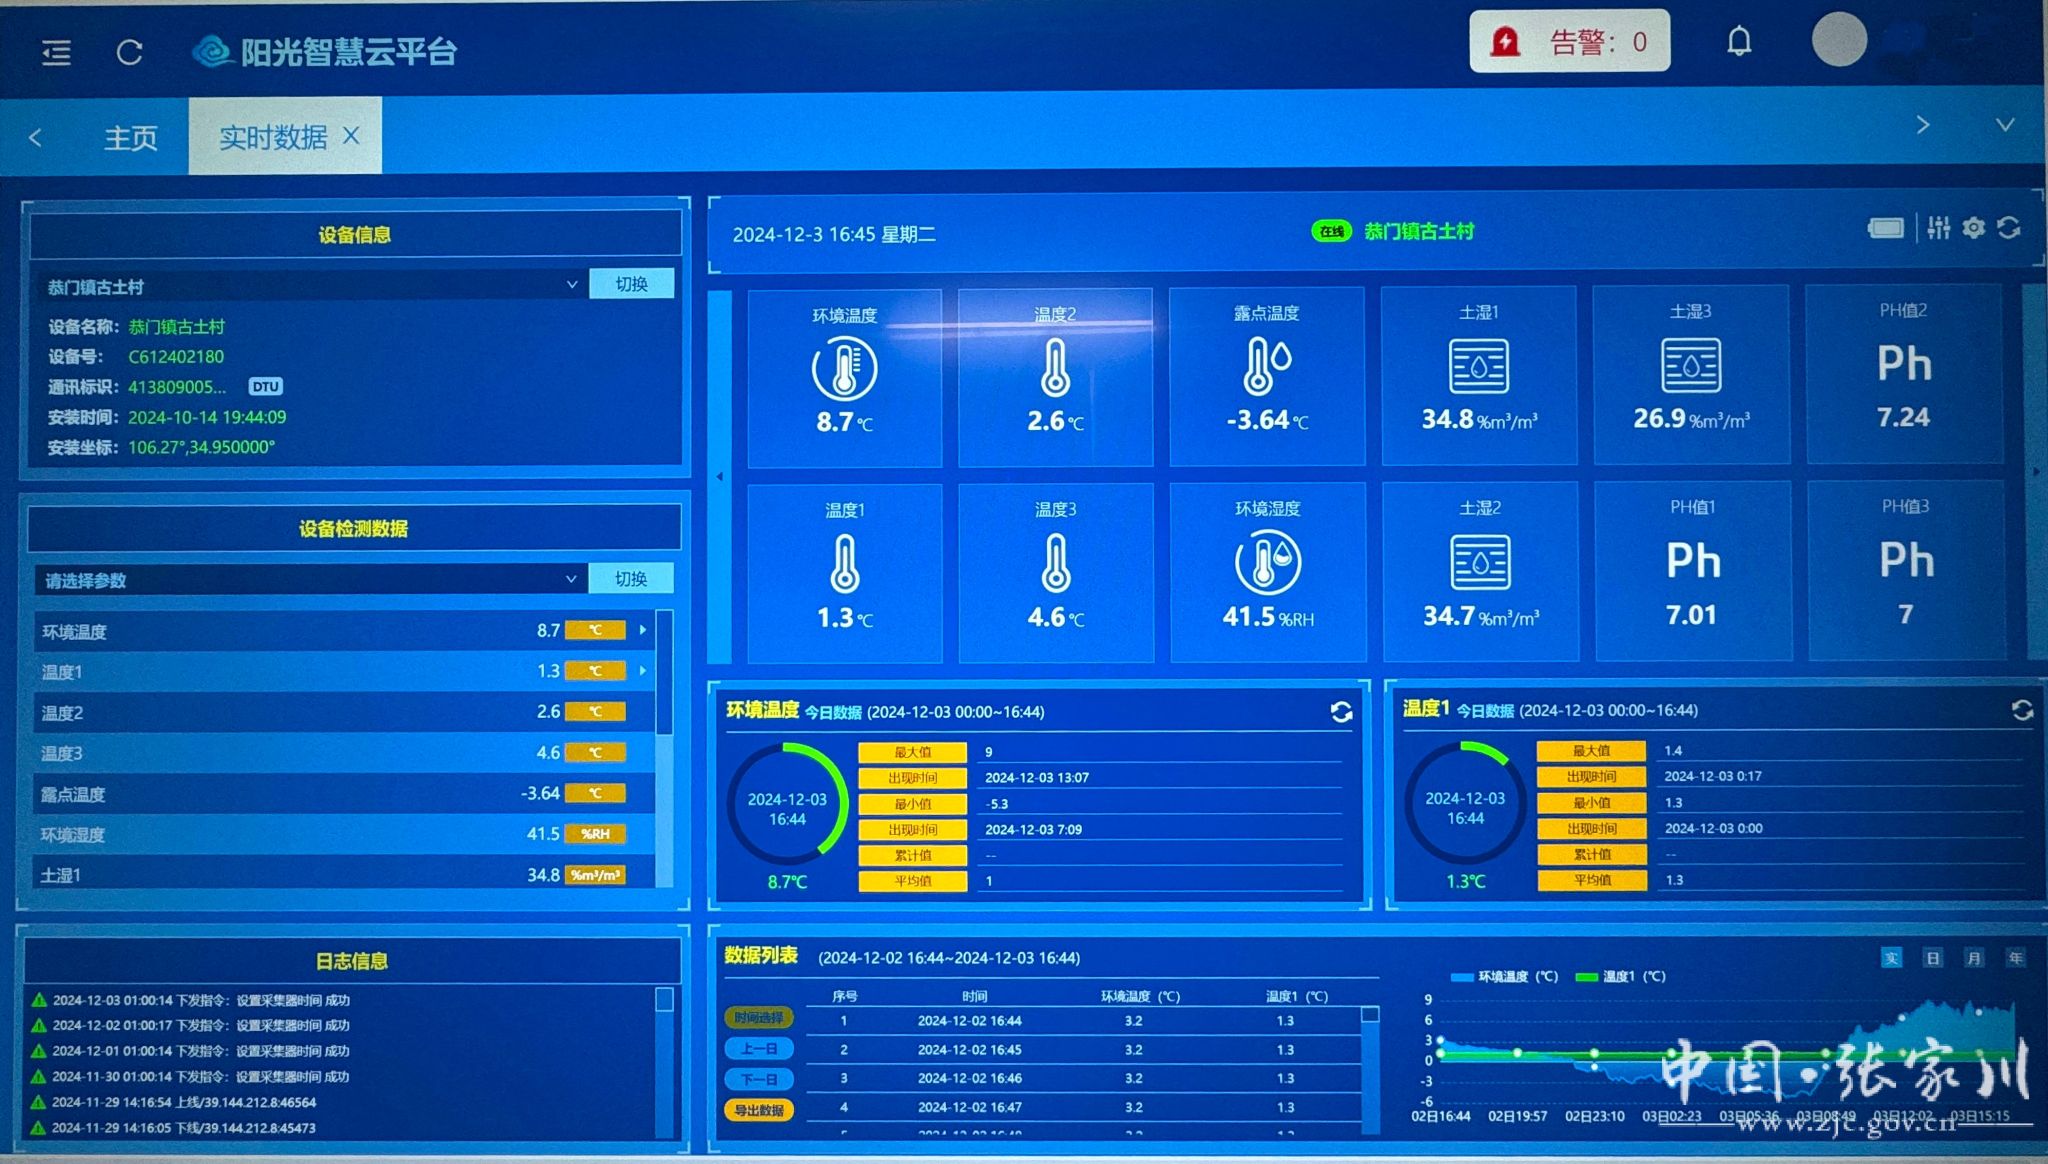Close the 实时数据 tab
This screenshot has width=2048, height=1164.
(351, 135)
